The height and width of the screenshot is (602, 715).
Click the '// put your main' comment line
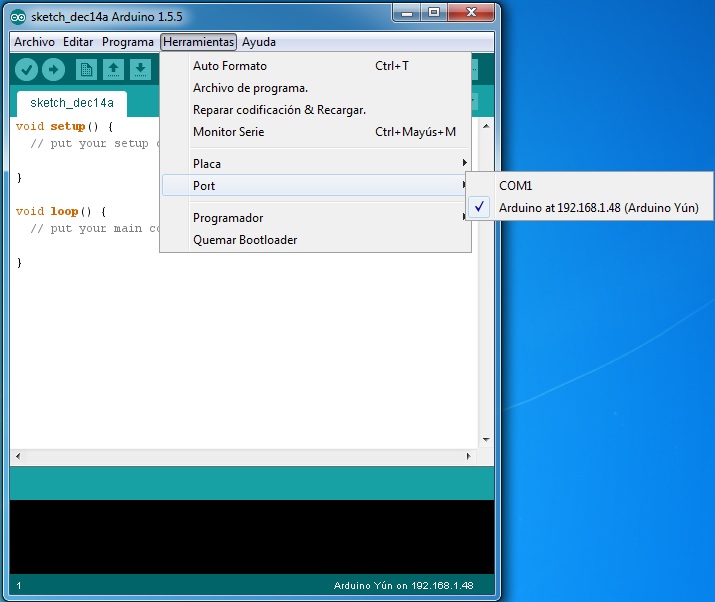click(x=94, y=228)
